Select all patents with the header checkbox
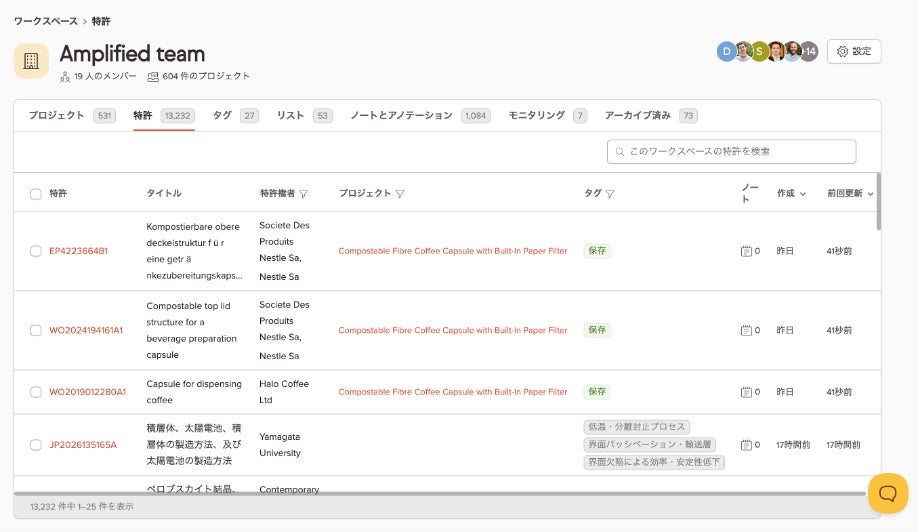The width and height of the screenshot is (918, 532). pyautogui.click(x=36, y=194)
